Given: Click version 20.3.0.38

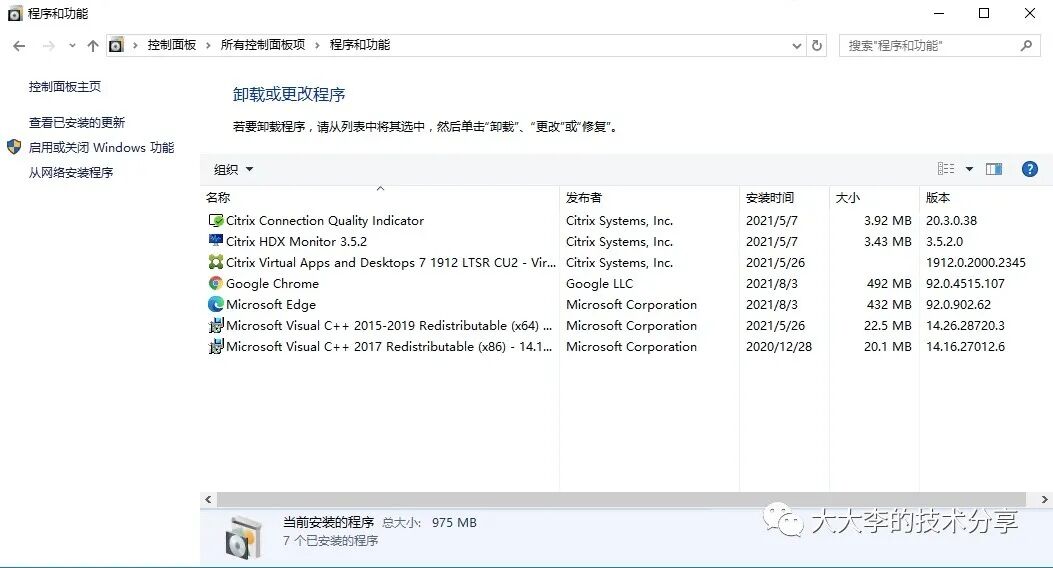Looking at the screenshot, I should coord(951,220).
